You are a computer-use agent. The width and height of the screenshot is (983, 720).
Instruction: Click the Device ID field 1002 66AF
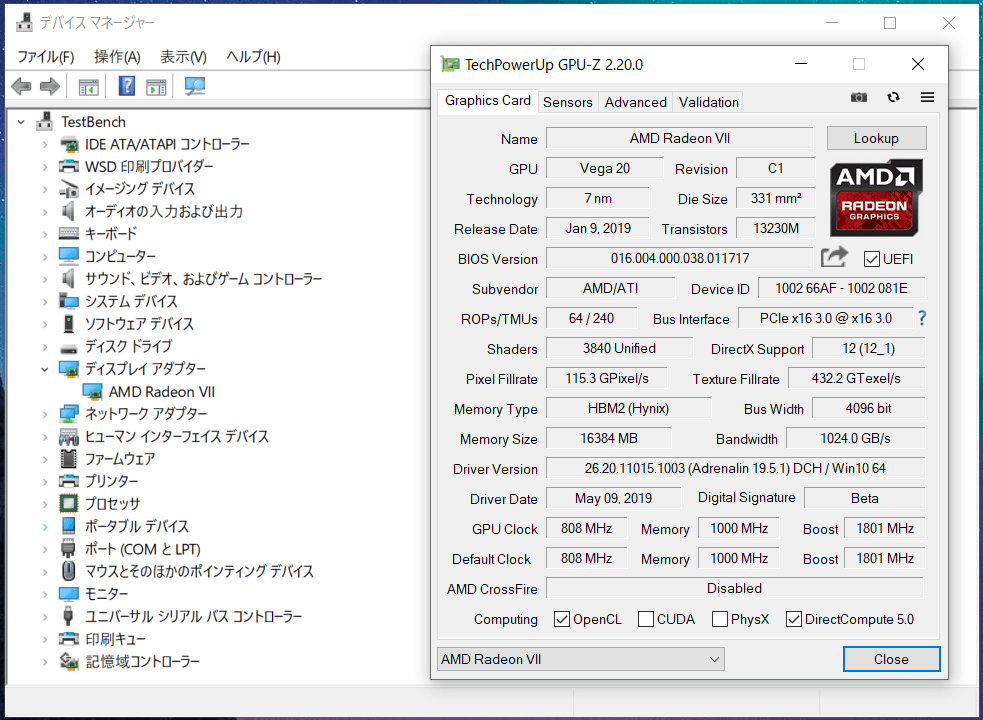click(841, 288)
